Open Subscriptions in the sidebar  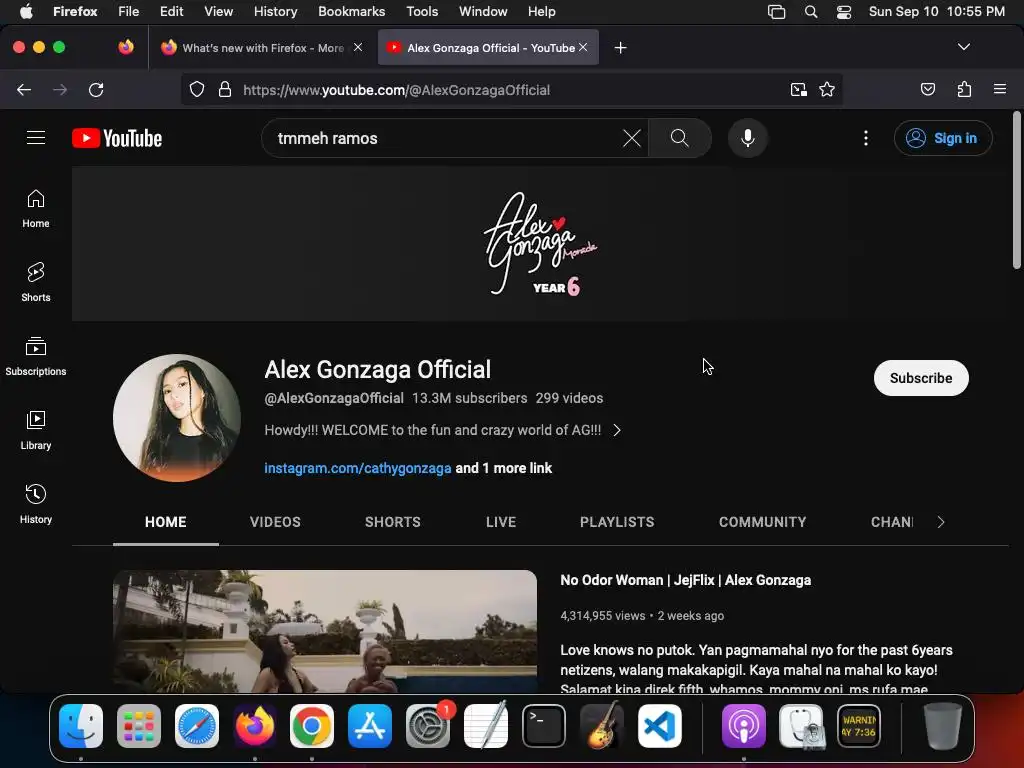[36, 357]
